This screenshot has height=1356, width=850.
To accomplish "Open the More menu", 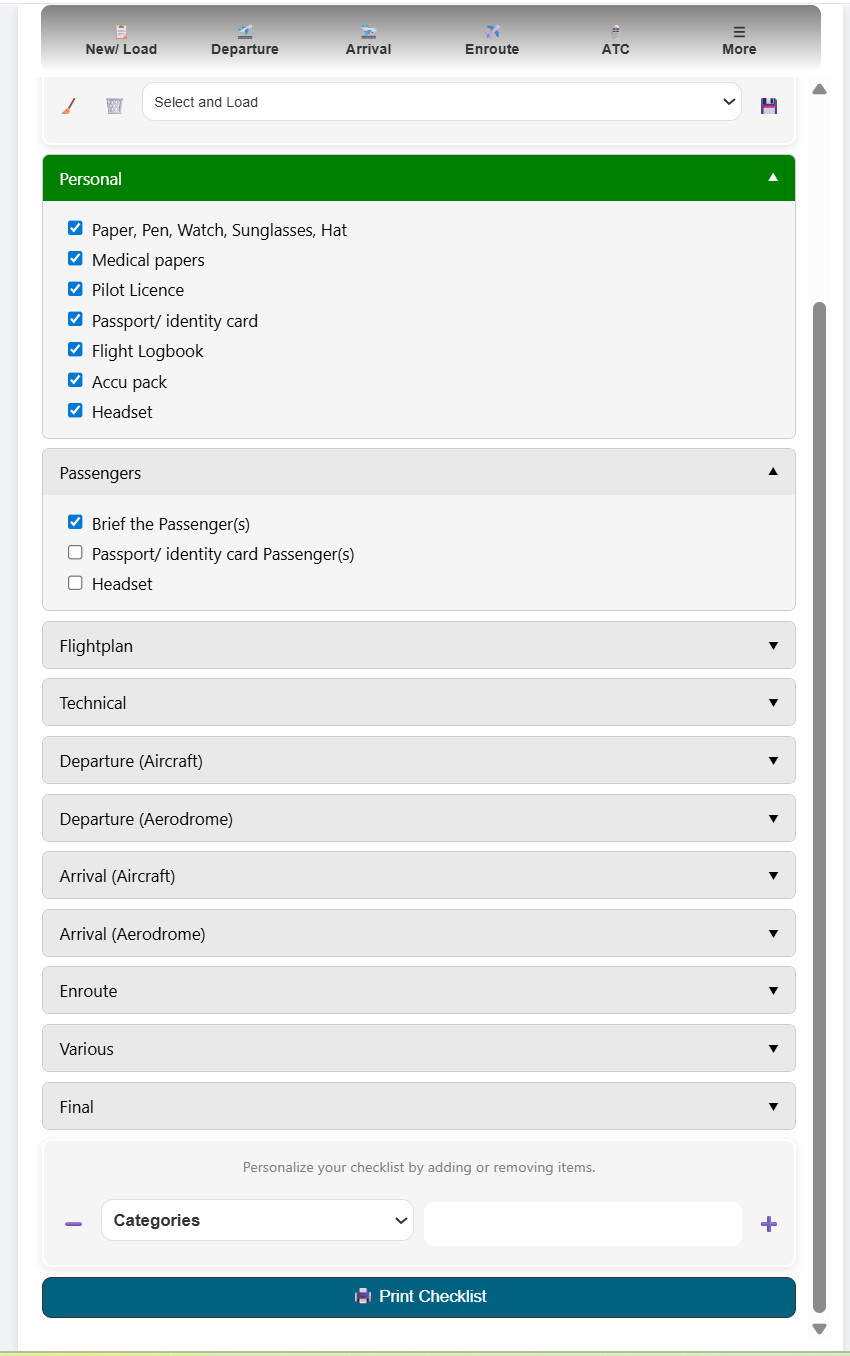I will point(739,41).
